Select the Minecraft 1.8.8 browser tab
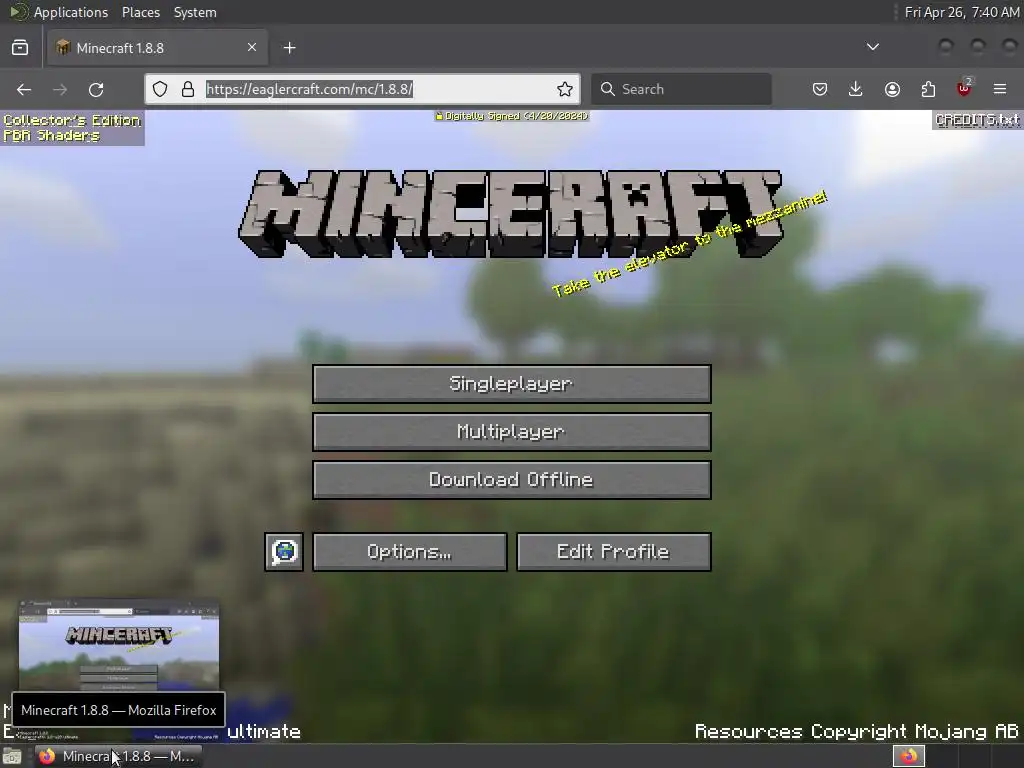1024x768 pixels. 157,48
